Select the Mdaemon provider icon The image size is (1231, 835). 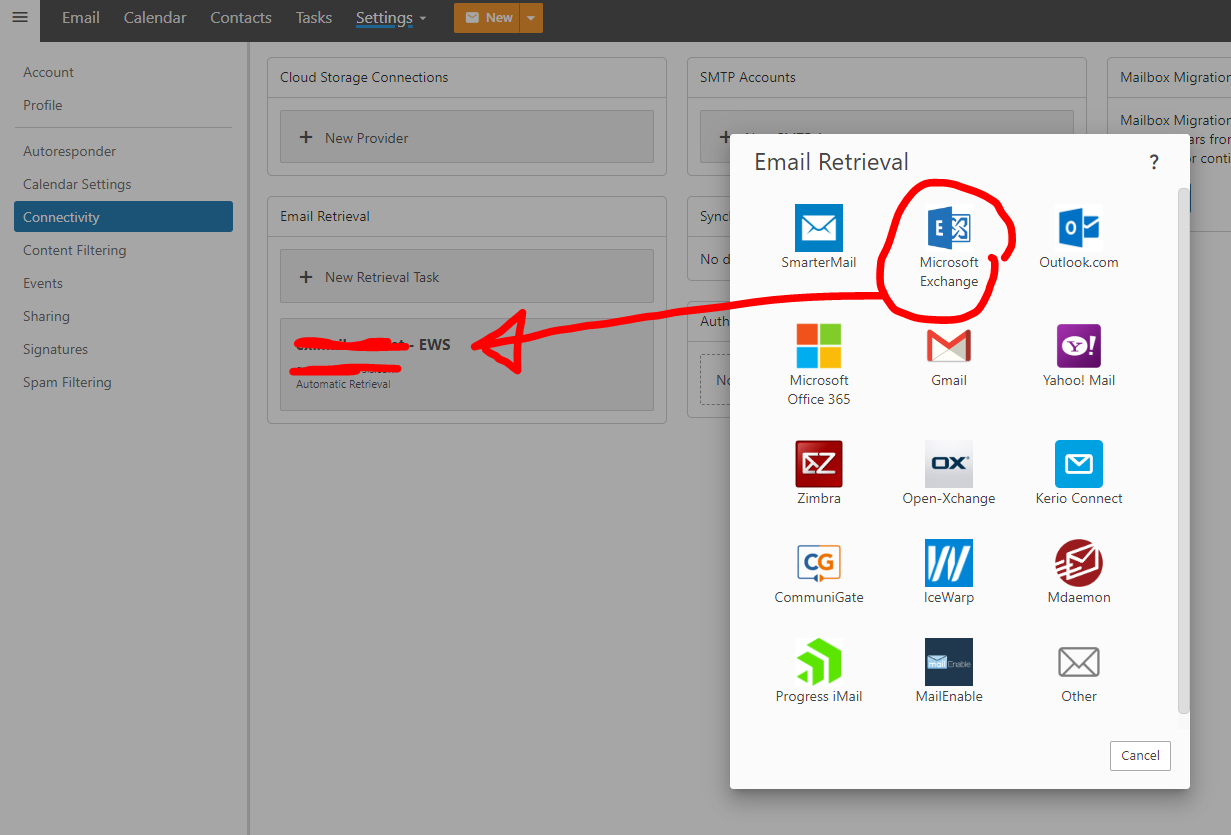click(x=1079, y=563)
